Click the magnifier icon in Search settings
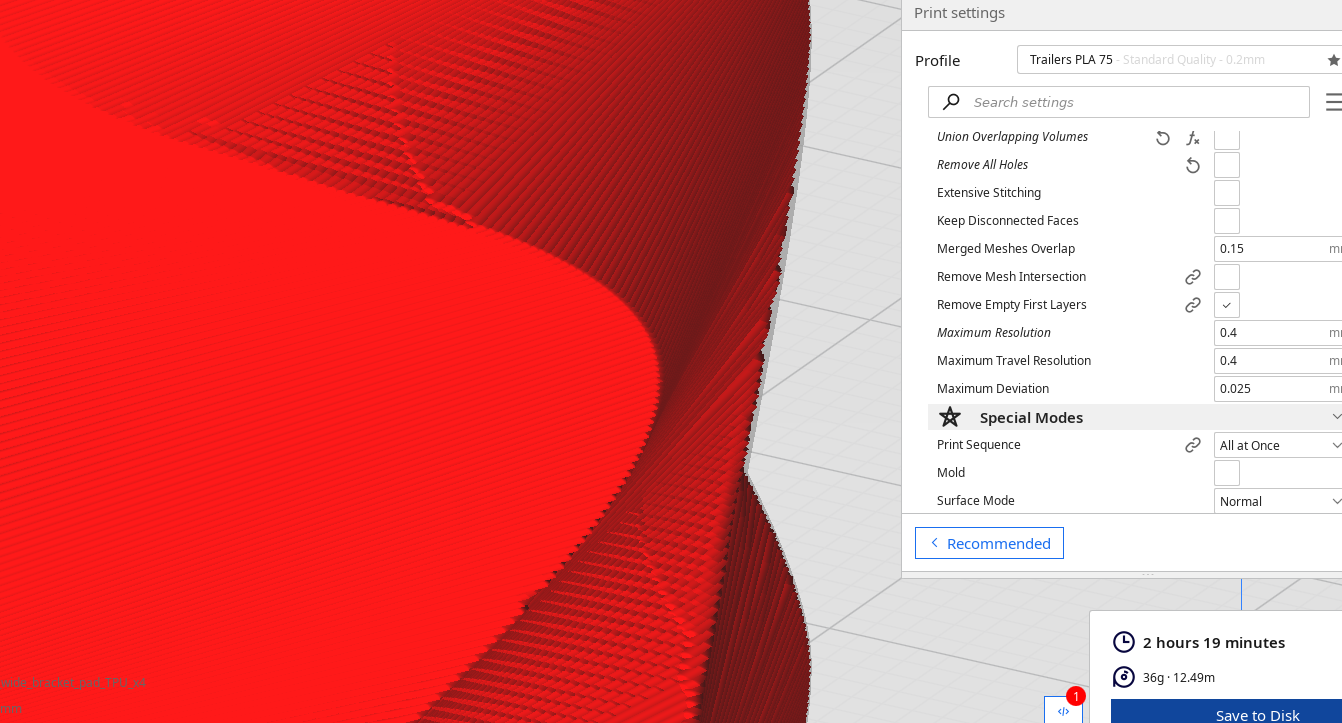 (950, 101)
